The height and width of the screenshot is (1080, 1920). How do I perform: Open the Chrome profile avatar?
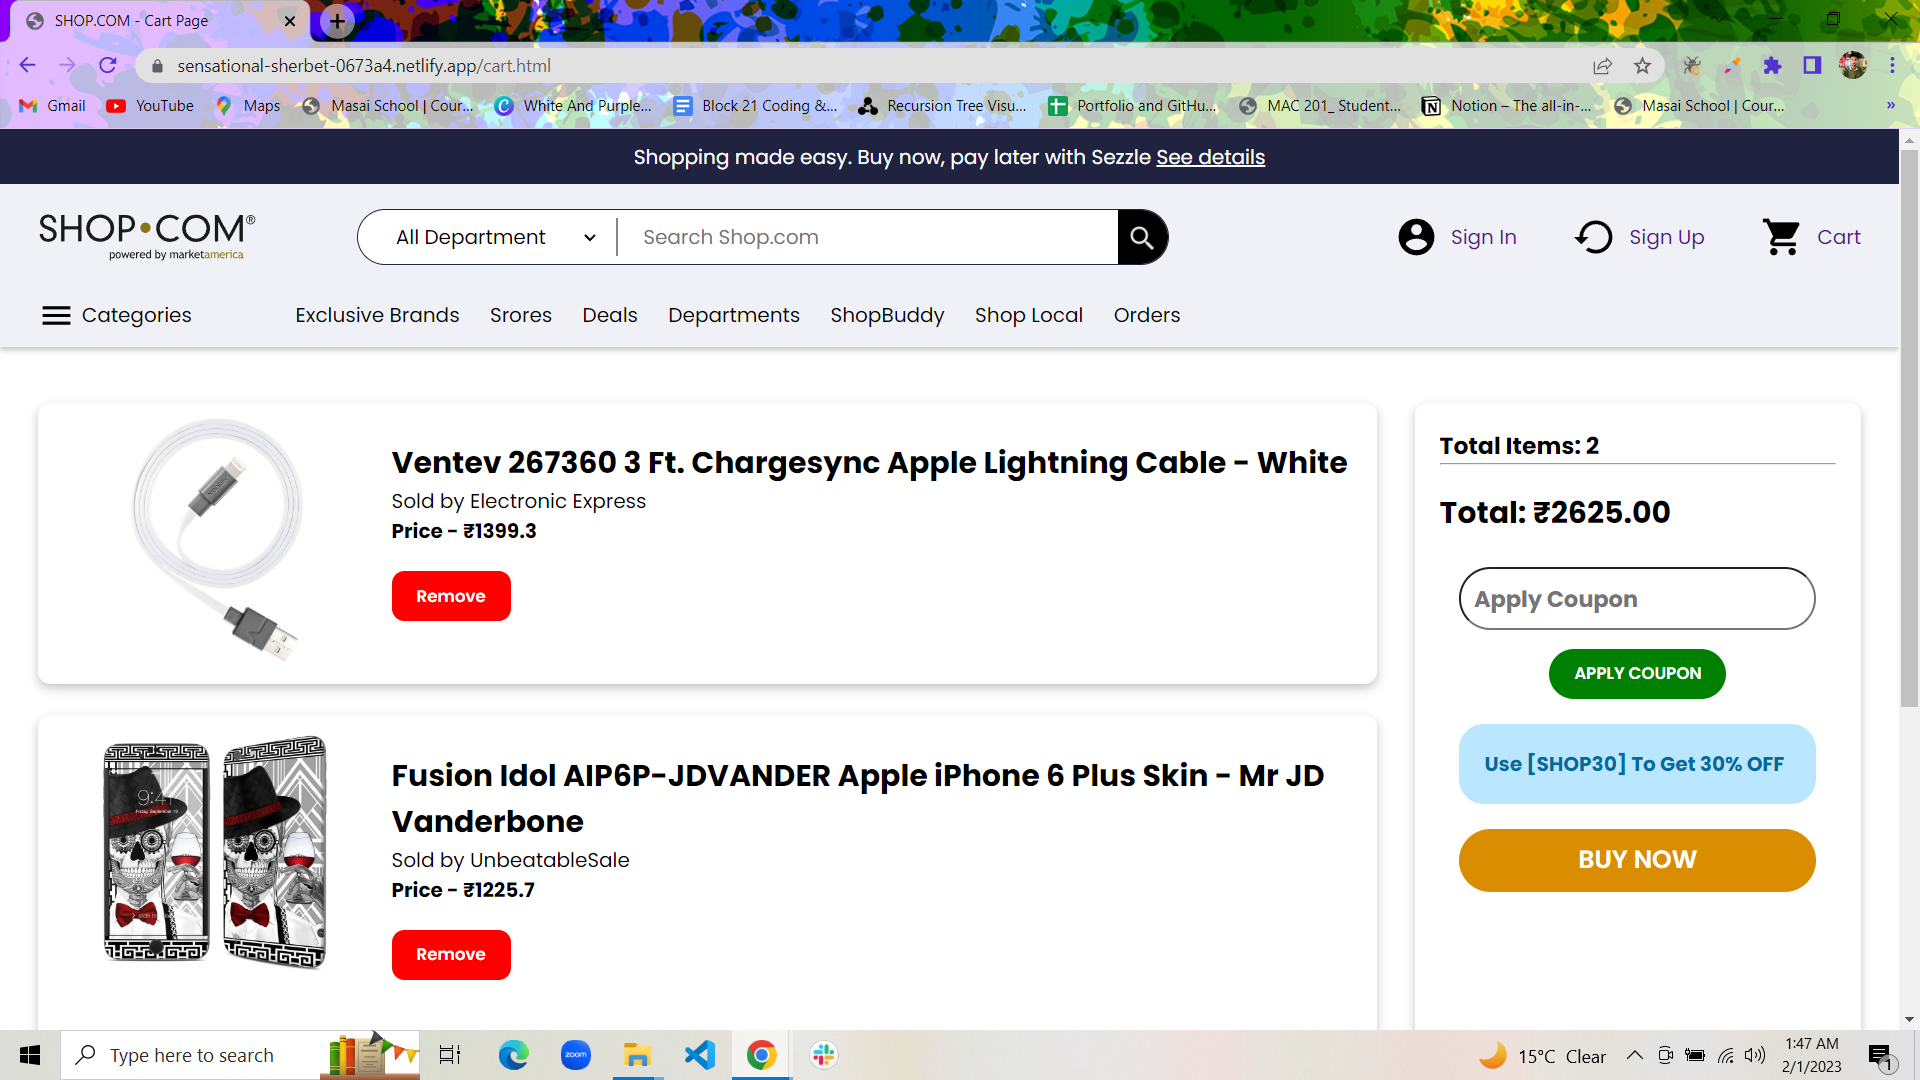coord(1853,65)
